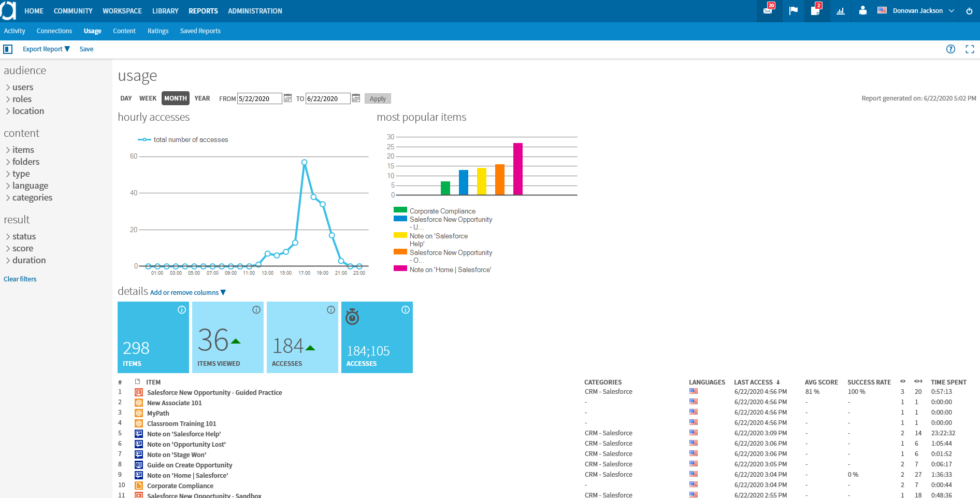Viewport: 980px width, 498px height.
Task: Click the Clear filters link
Action: [20, 278]
